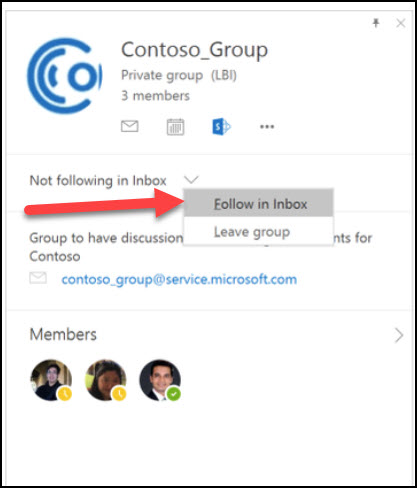Open the first member's photo
Image resolution: width=417 pixels, height=488 pixels.
coord(51,380)
